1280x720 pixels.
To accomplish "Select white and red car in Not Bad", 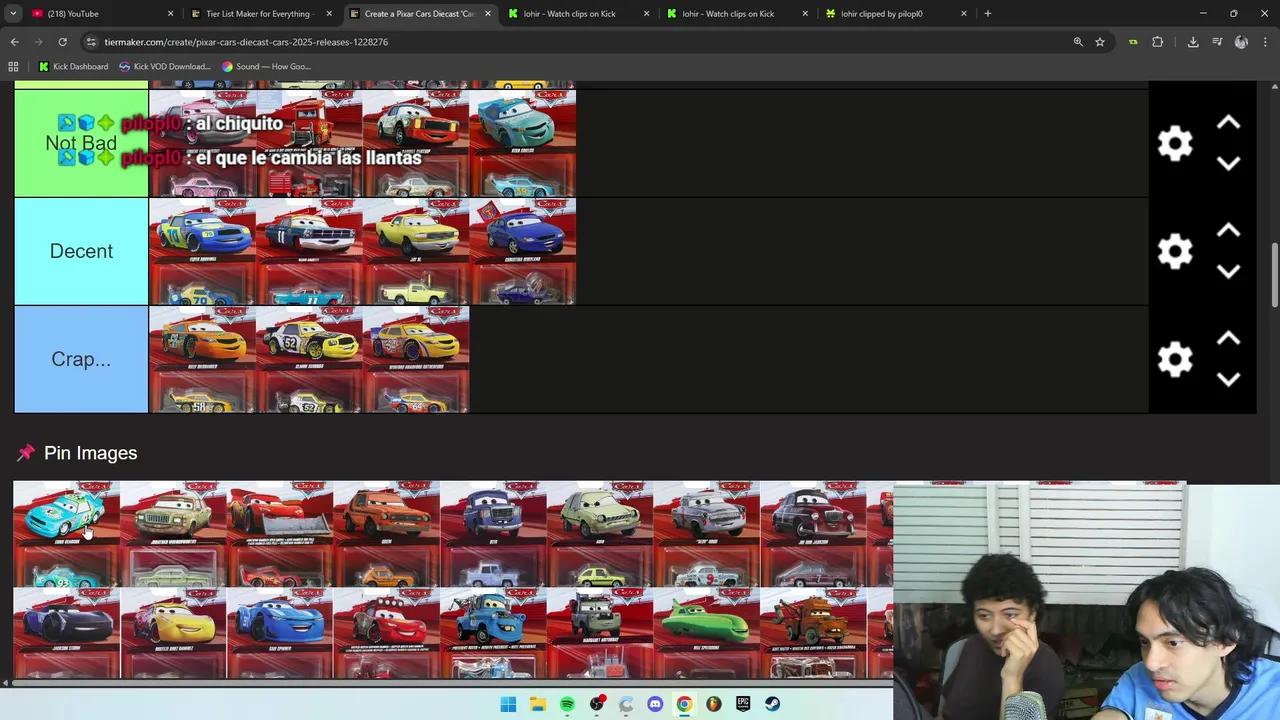I will [416, 143].
